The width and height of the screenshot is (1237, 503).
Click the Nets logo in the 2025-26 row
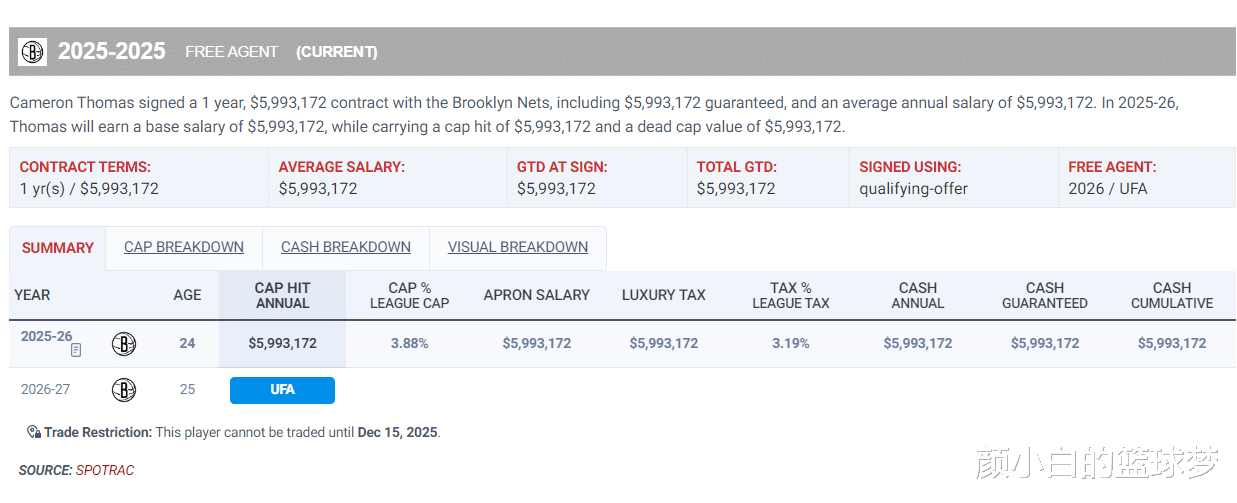click(124, 344)
